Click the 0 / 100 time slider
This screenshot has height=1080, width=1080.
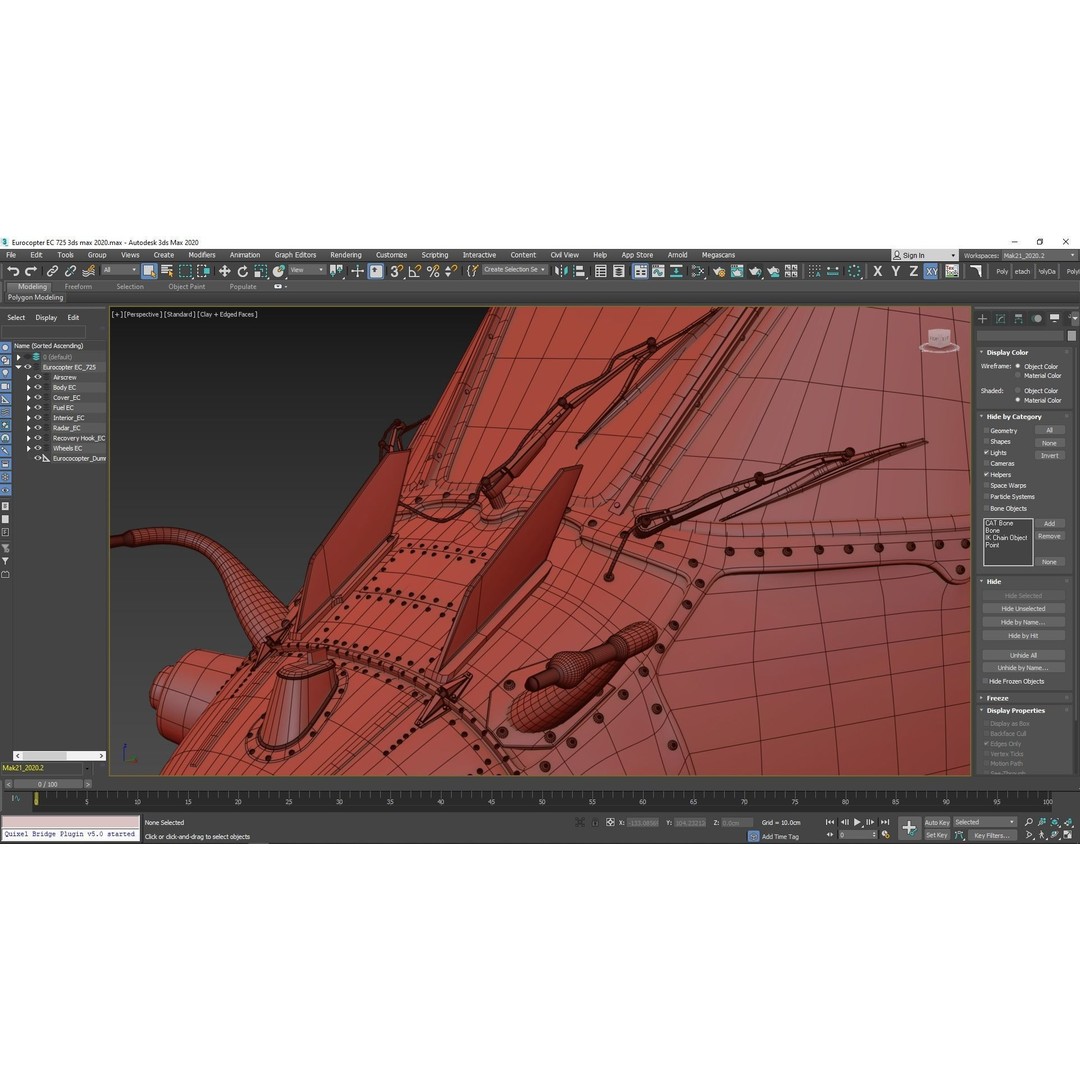tap(48, 784)
